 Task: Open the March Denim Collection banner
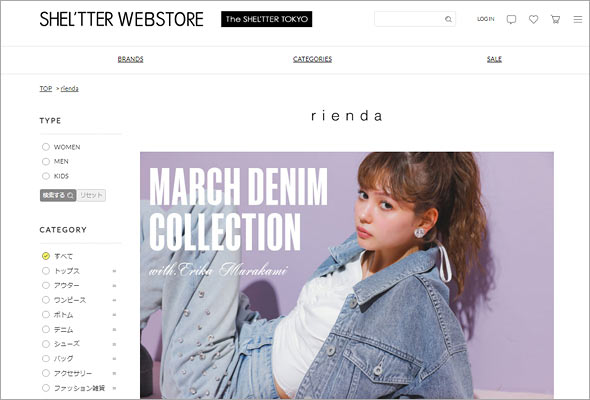(x=347, y=275)
